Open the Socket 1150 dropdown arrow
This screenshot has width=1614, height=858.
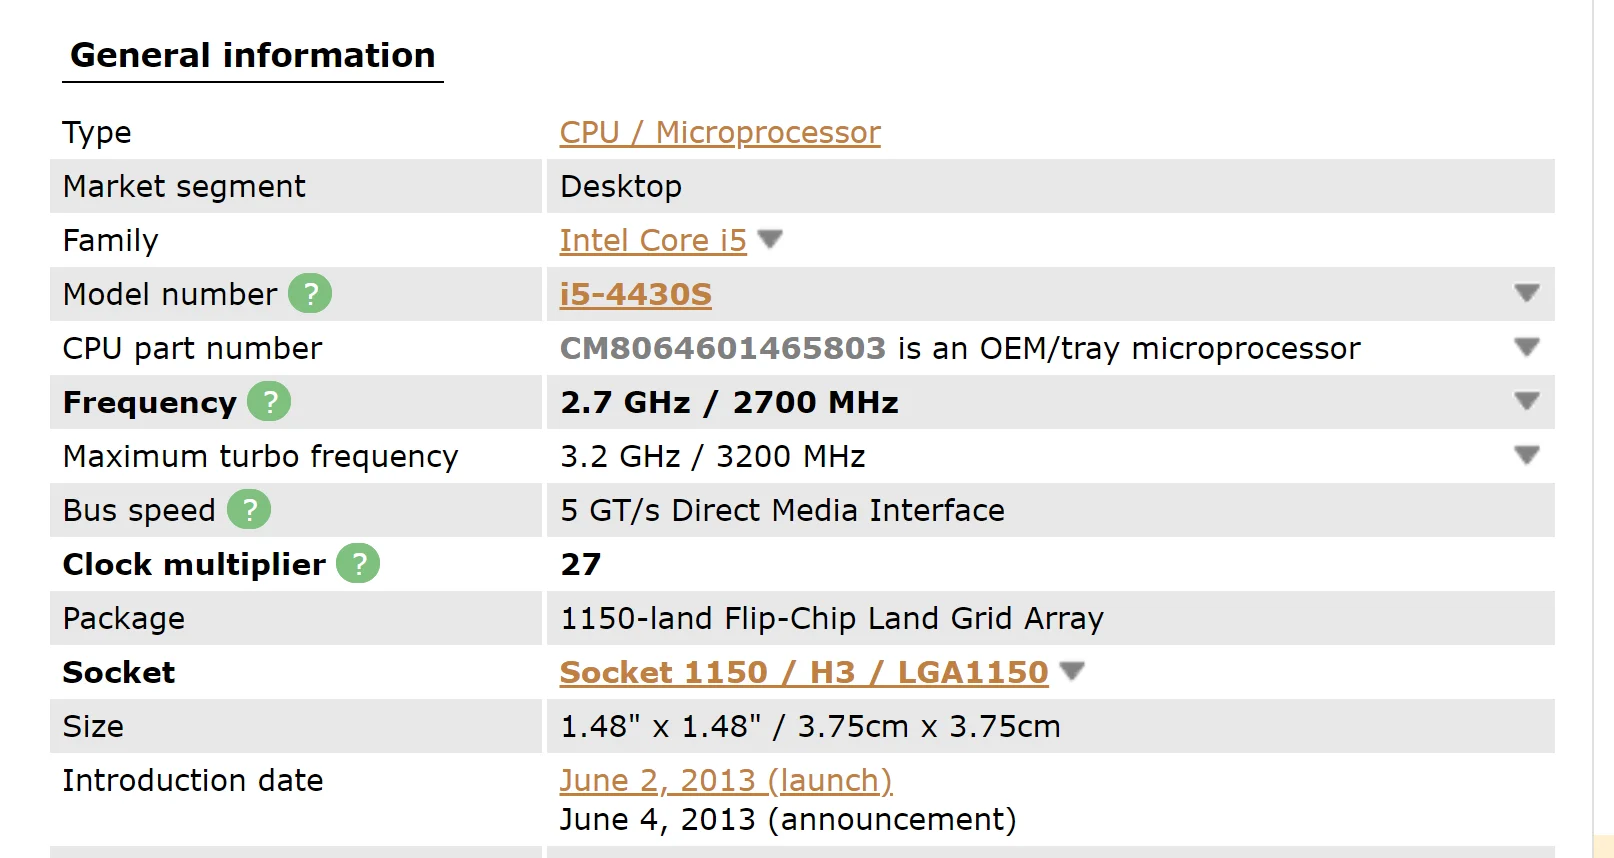(1072, 672)
